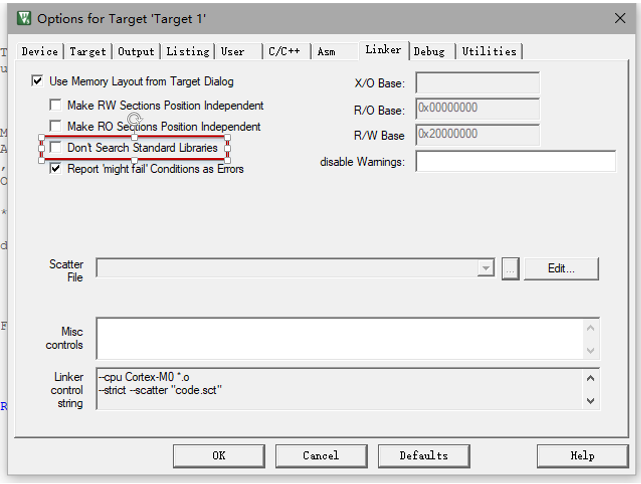Click the disable Warnings input field
641x484 pixels.
pos(513,162)
